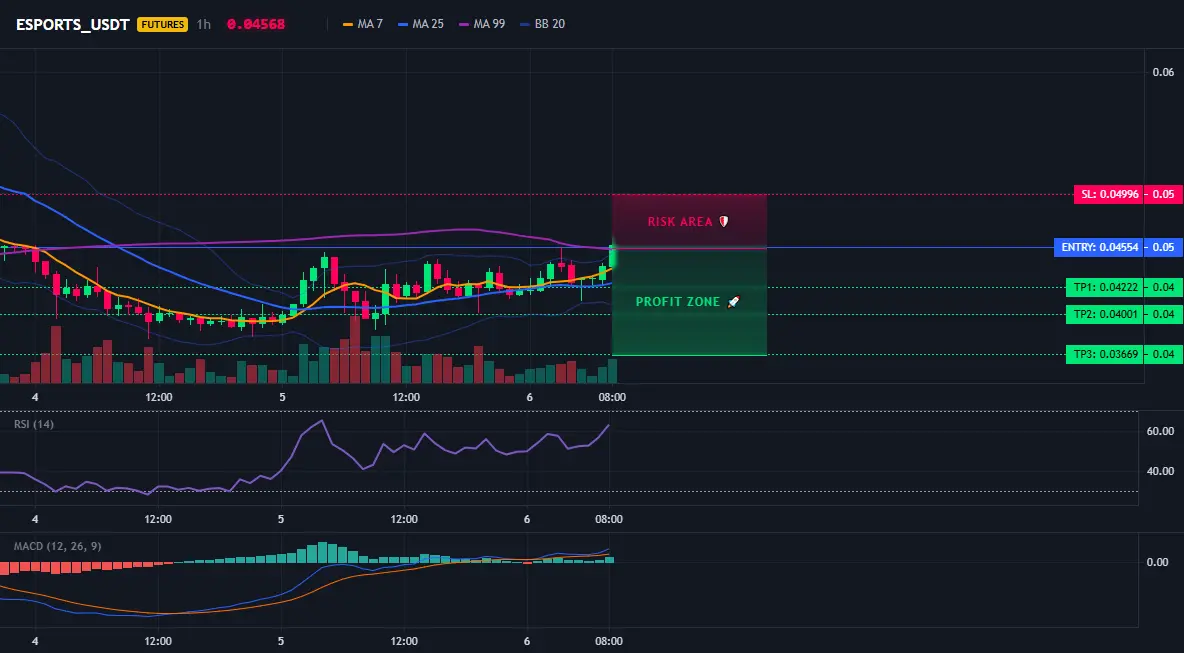Click the TP3: 0.03669 label
1184x653 pixels.
[x=1105, y=354]
